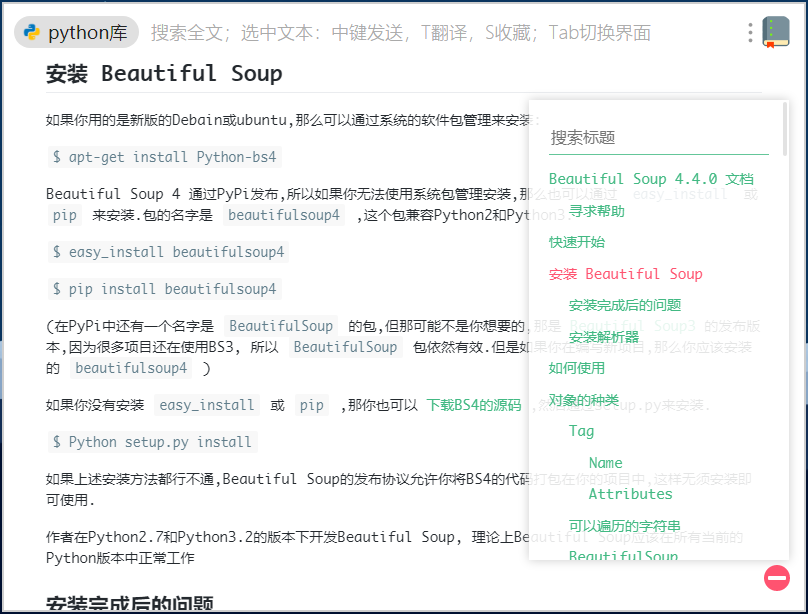808x614 pixels.
Task: Click the 安装 Beautiful Soup page heading
Action: pyautogui.click(x=164, y=74)
